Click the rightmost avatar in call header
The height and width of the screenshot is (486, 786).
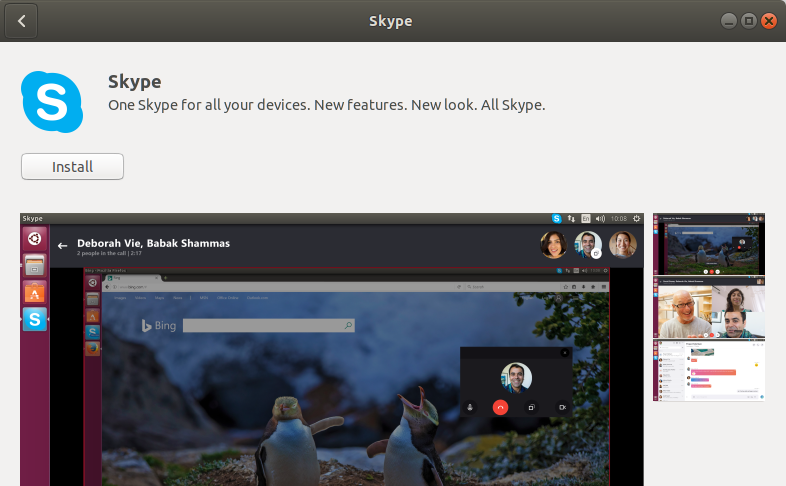click(623, 245)
